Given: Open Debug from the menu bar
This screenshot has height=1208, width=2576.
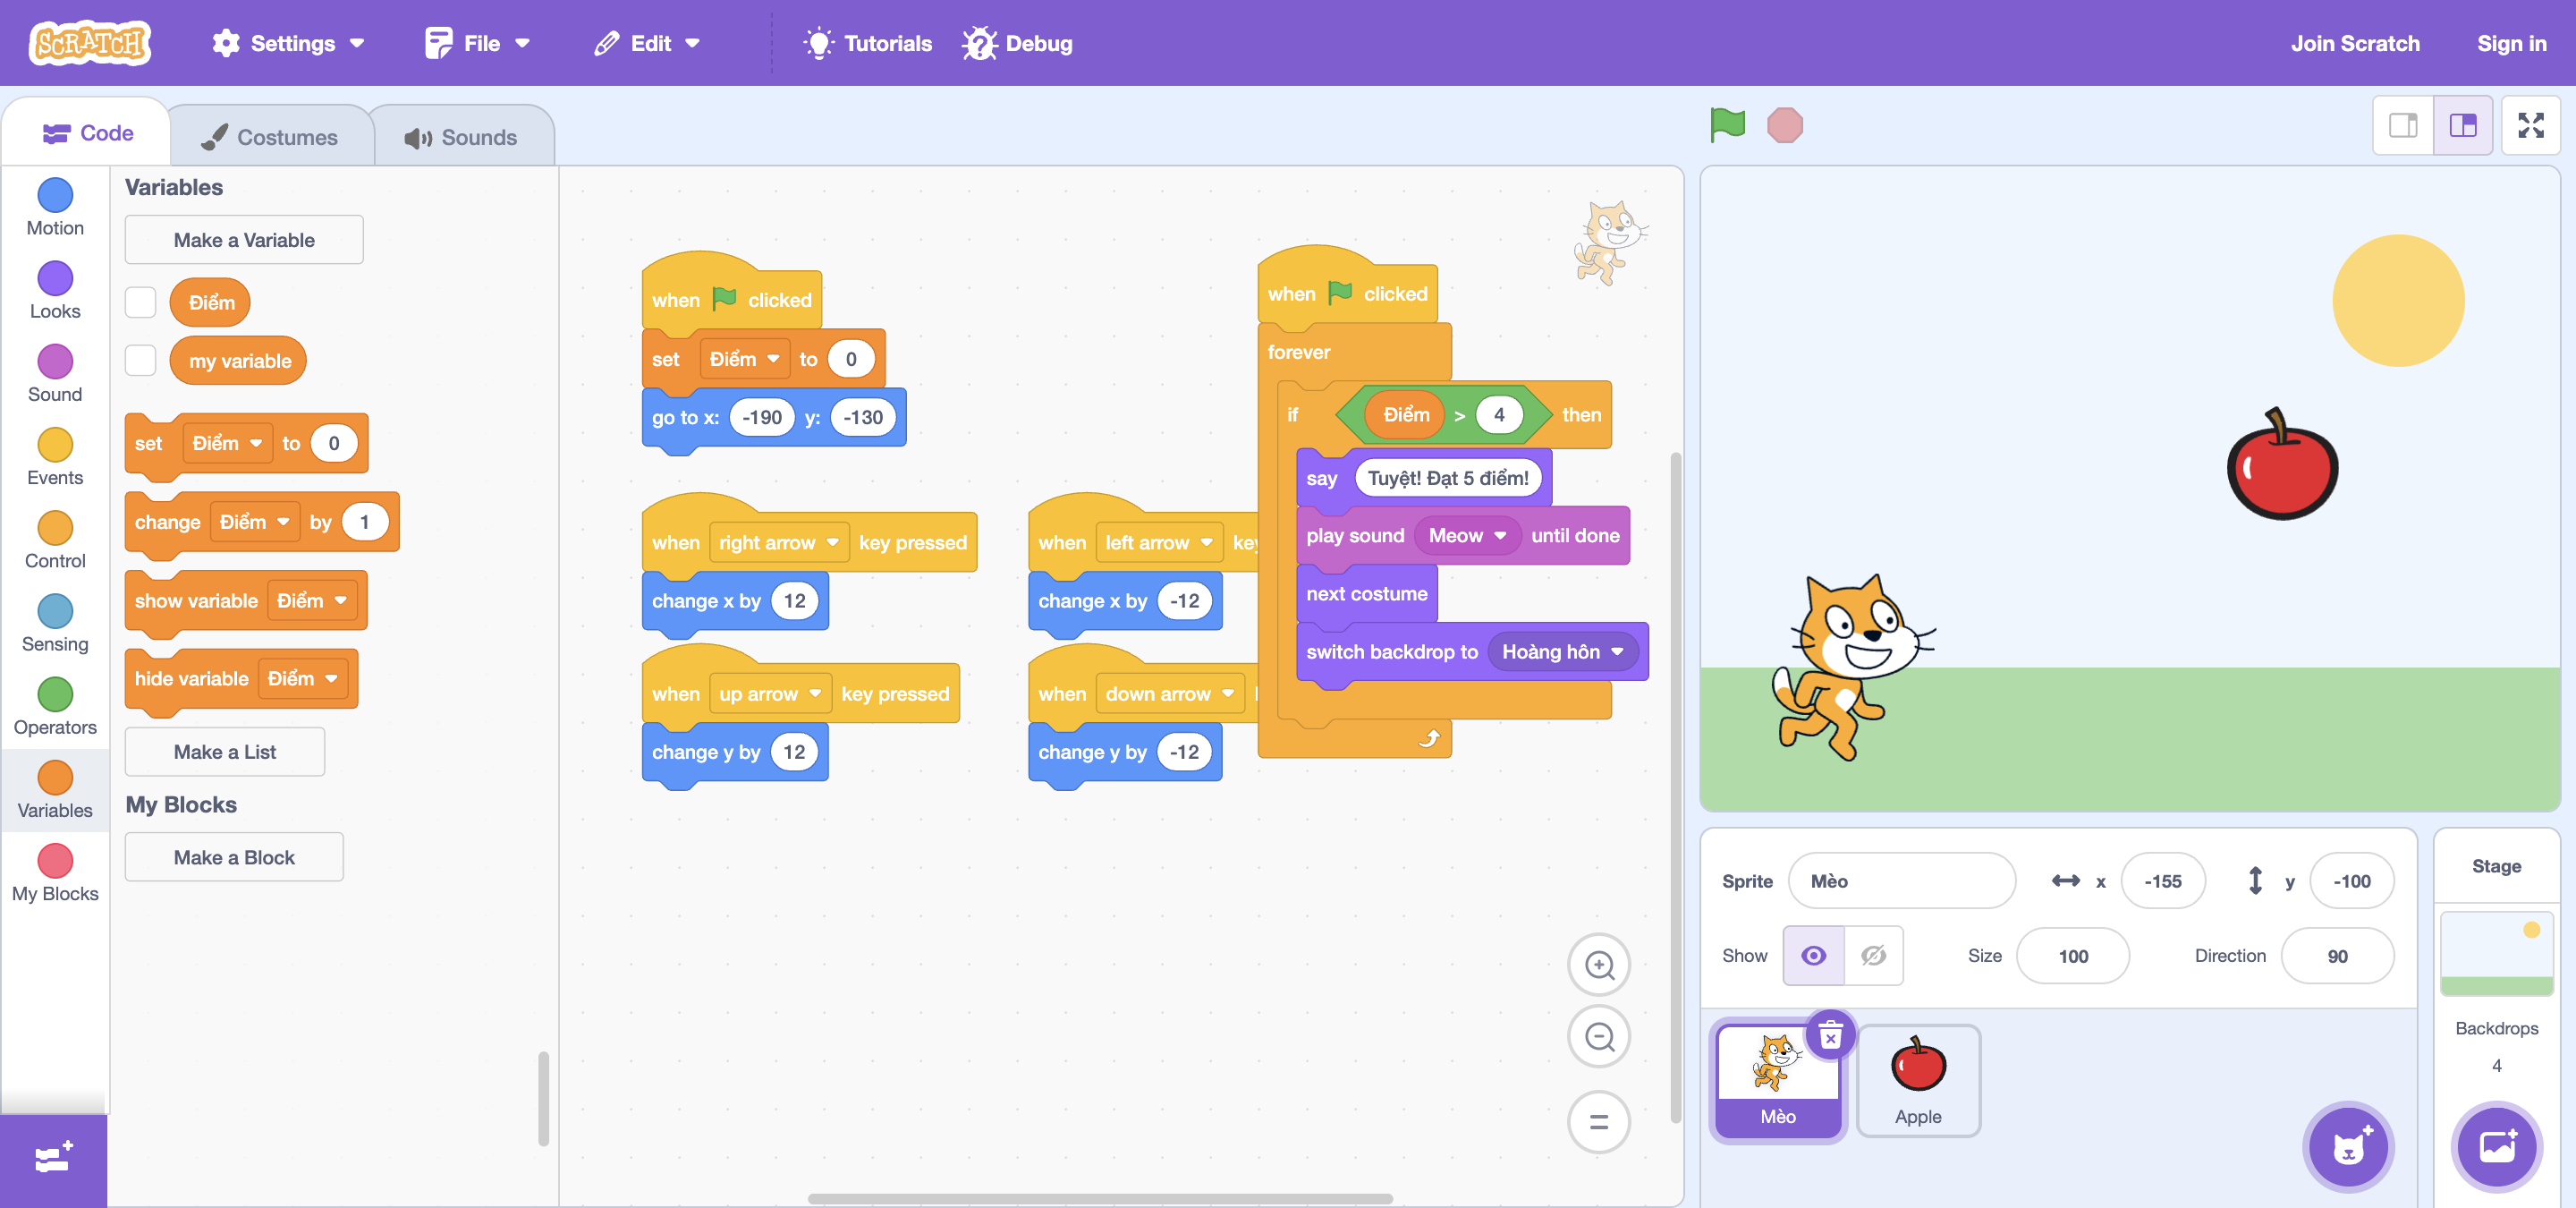Looking at the screenshot, I should pyautogui.click(x=1017, y=43).
